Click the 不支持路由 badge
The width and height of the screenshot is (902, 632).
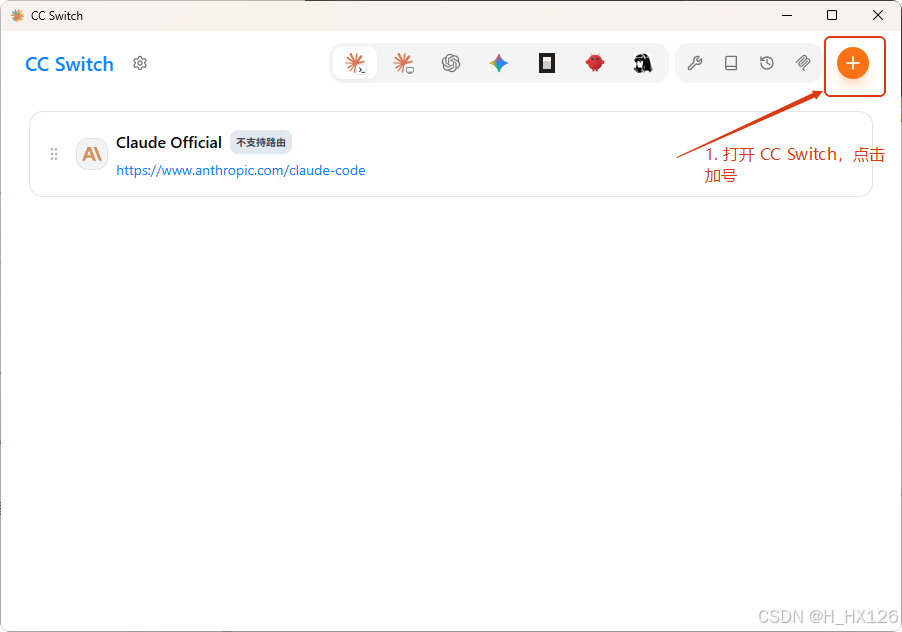point(261,143)
